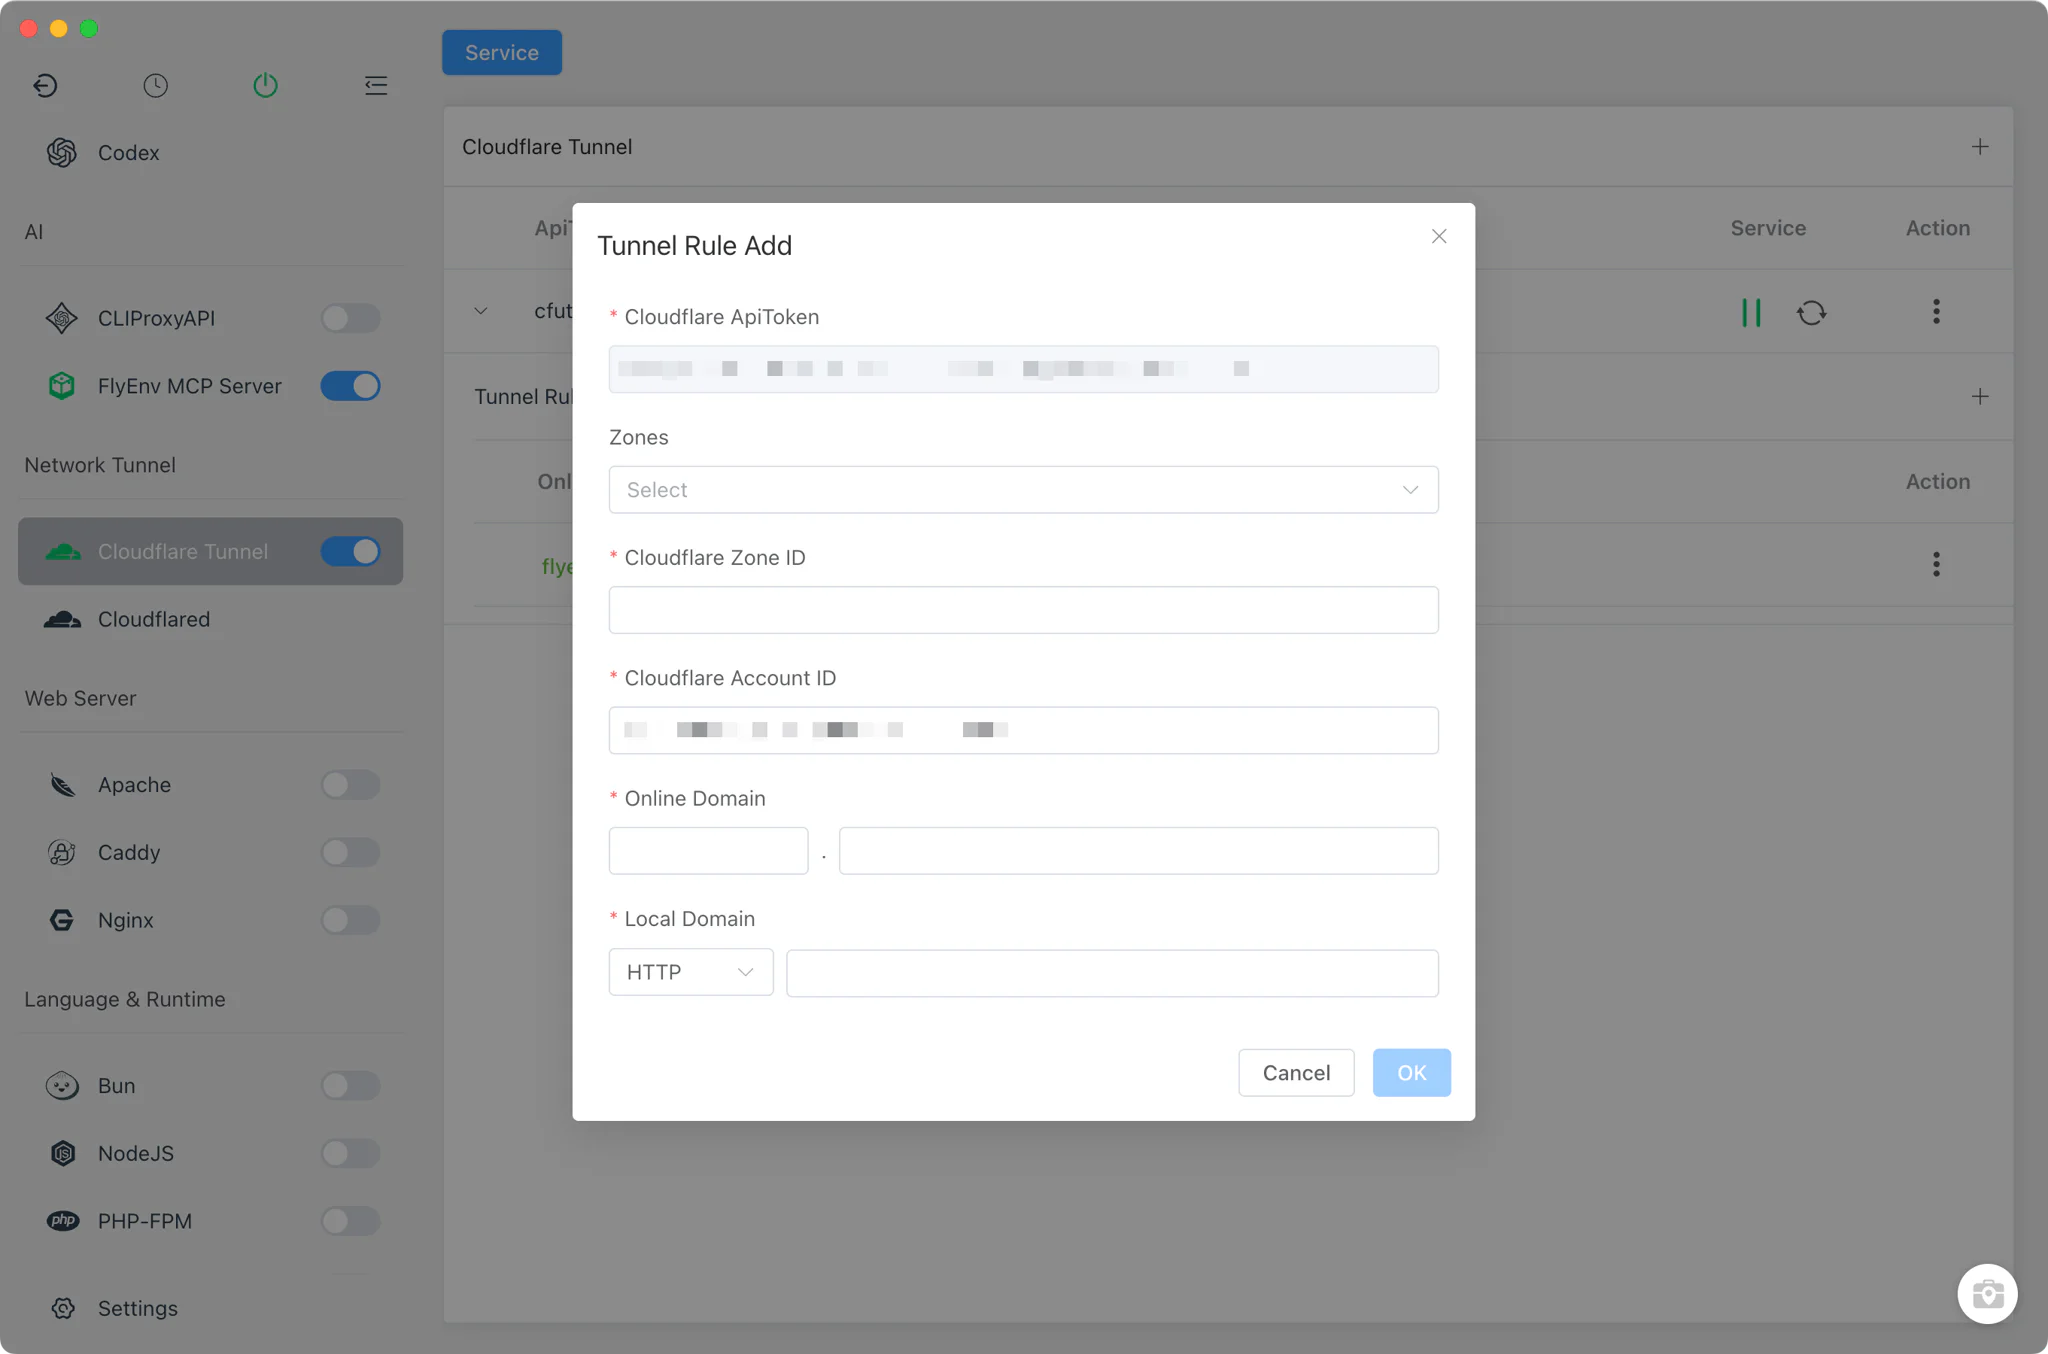This screenshot has width=2048, height=1354.
Task: Click the Apache feather icon
Action: tap(62, 785)
